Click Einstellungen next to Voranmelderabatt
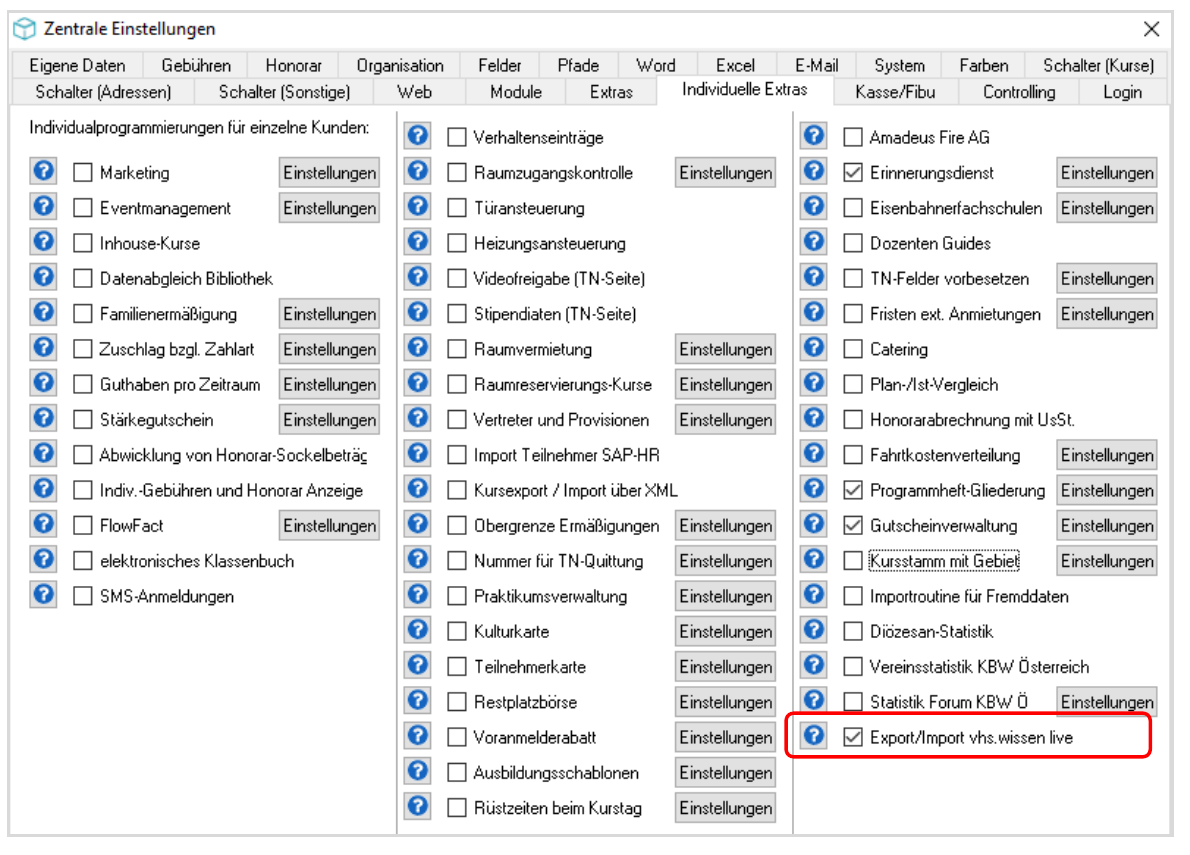Viewport: 1190px width, 855px height. [x=726, y=737]
